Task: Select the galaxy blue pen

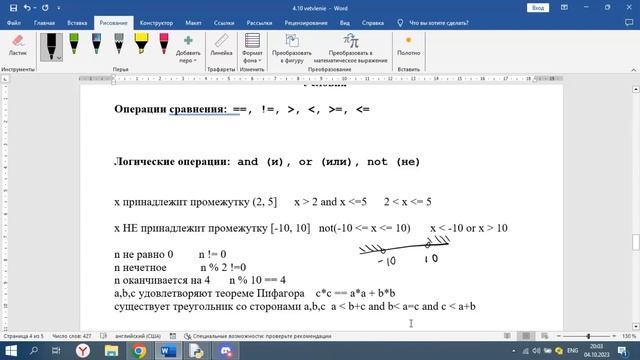Action: click(x=96, y=44)
